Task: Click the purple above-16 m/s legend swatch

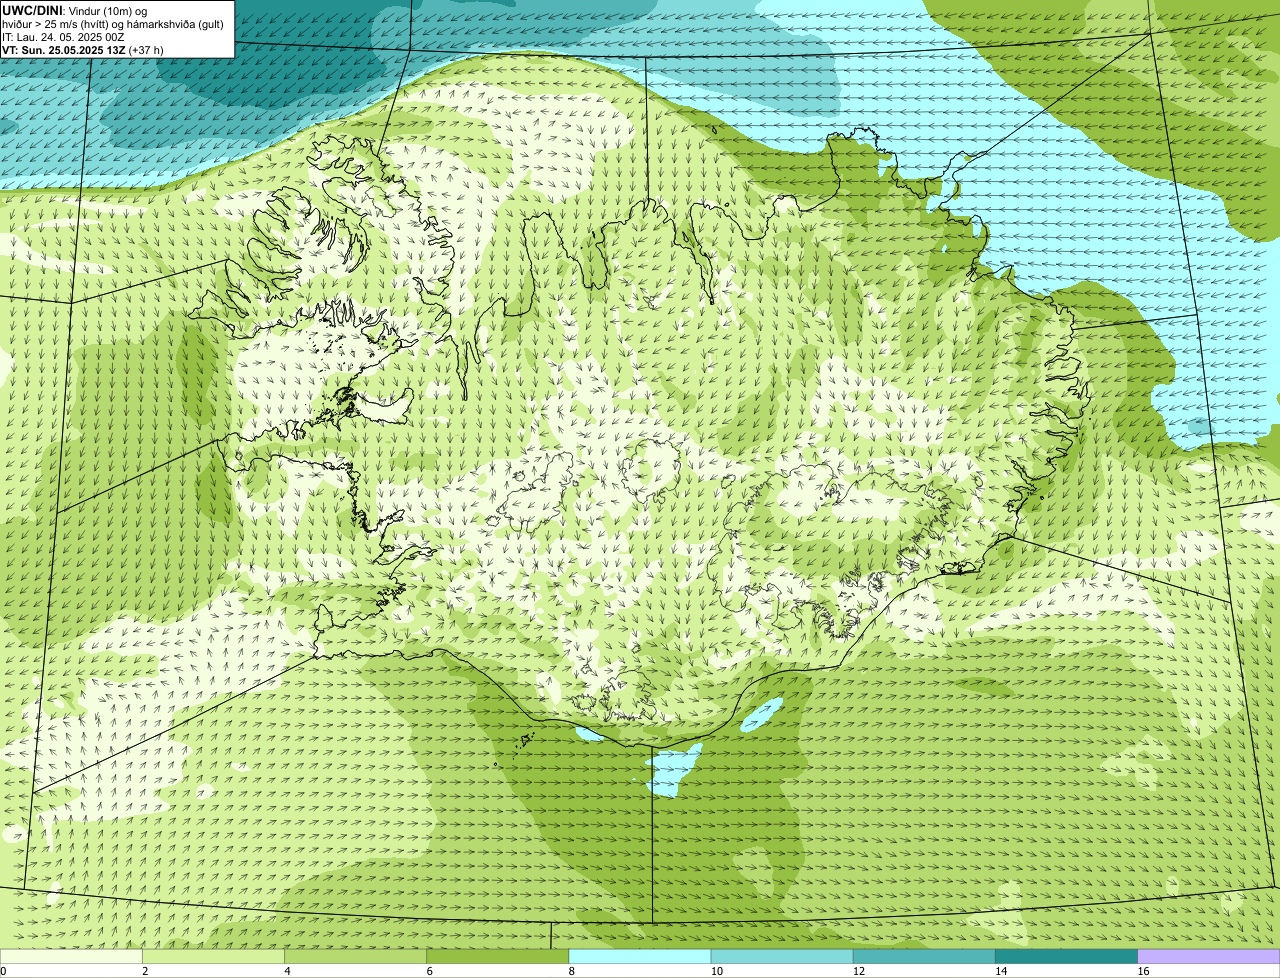Action: [1208, 956]
